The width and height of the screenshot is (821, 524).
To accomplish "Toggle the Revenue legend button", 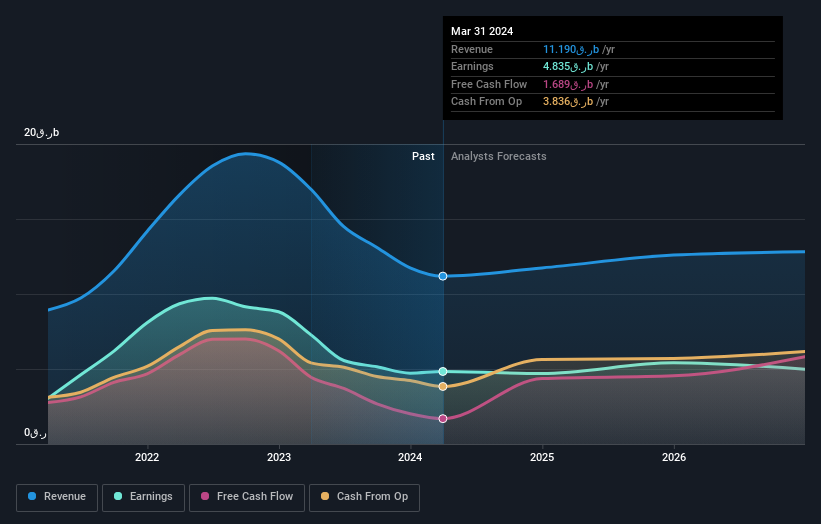I will (x=57, y=497).
